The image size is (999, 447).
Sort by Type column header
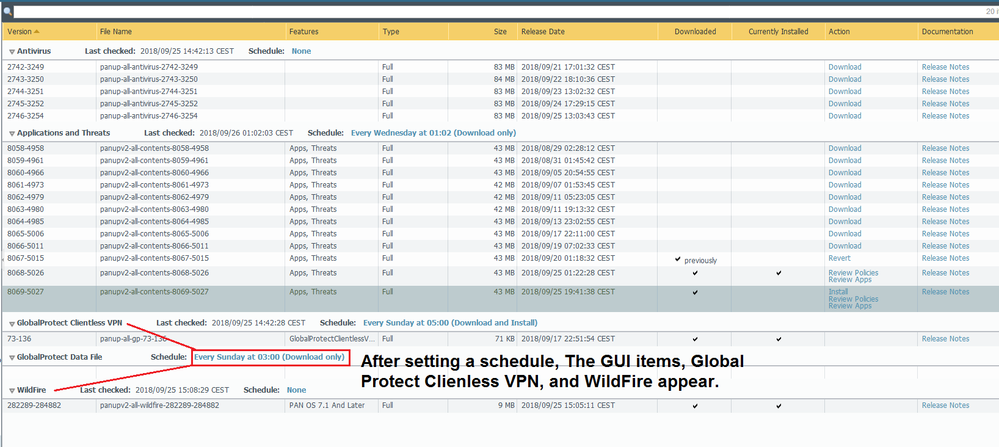coord(391,31)
